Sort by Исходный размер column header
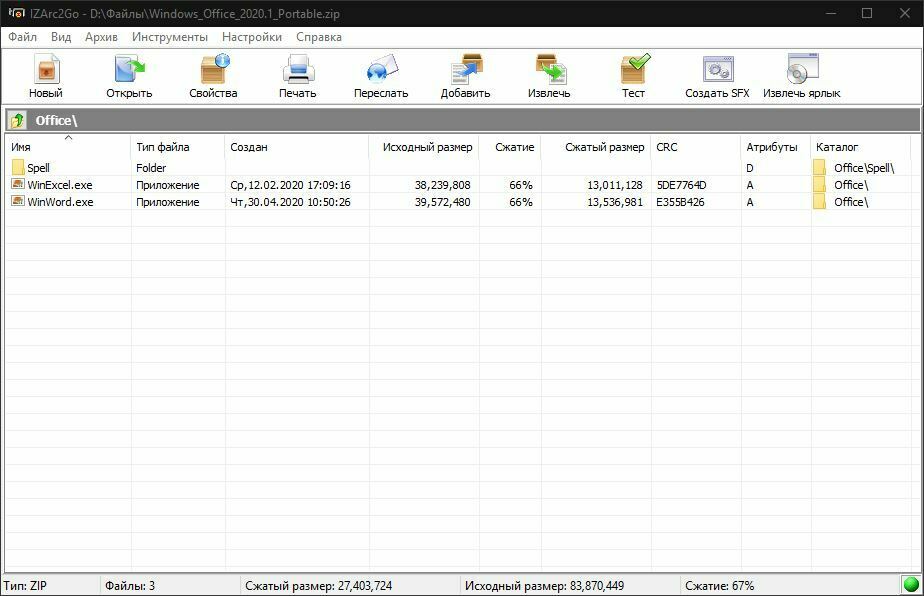Viewport: 924px width, 596px height. (426, 147)
